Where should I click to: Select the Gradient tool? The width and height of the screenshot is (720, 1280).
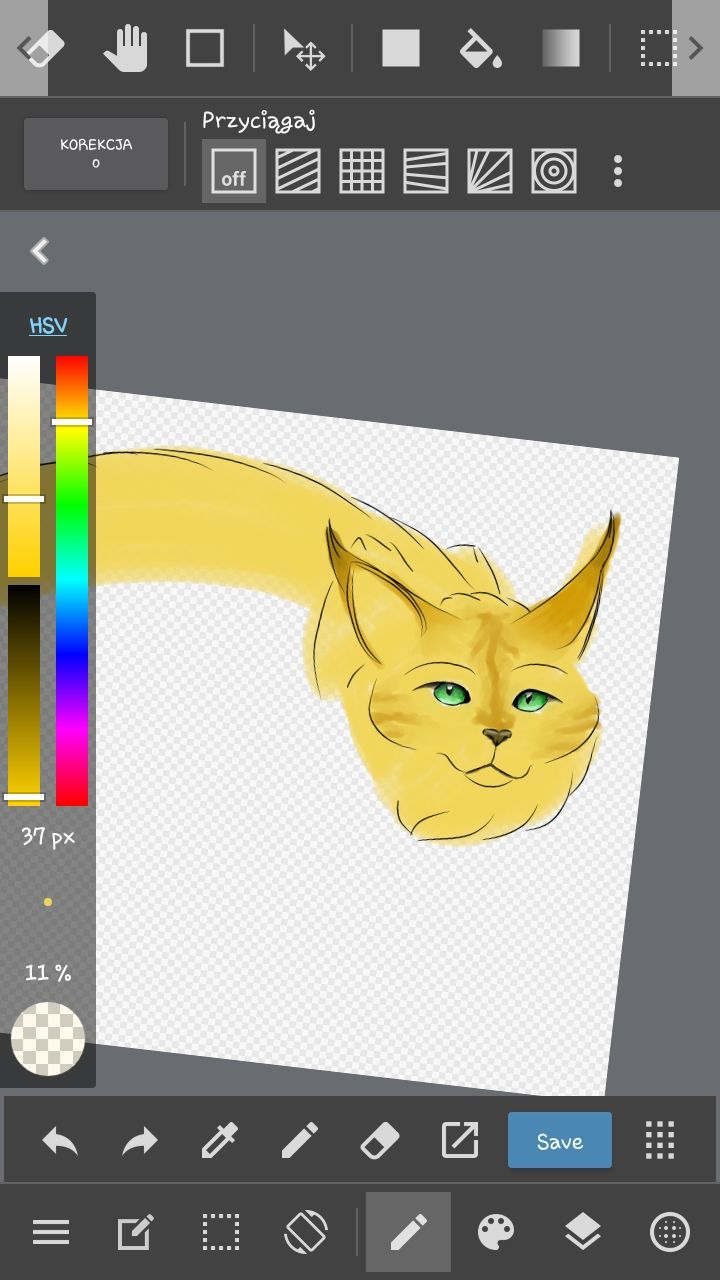(561, 48)
